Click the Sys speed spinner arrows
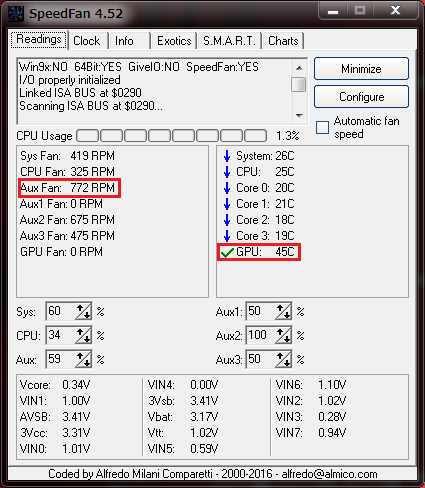Viewport: 425px width, 488px height. click(83, 312)
